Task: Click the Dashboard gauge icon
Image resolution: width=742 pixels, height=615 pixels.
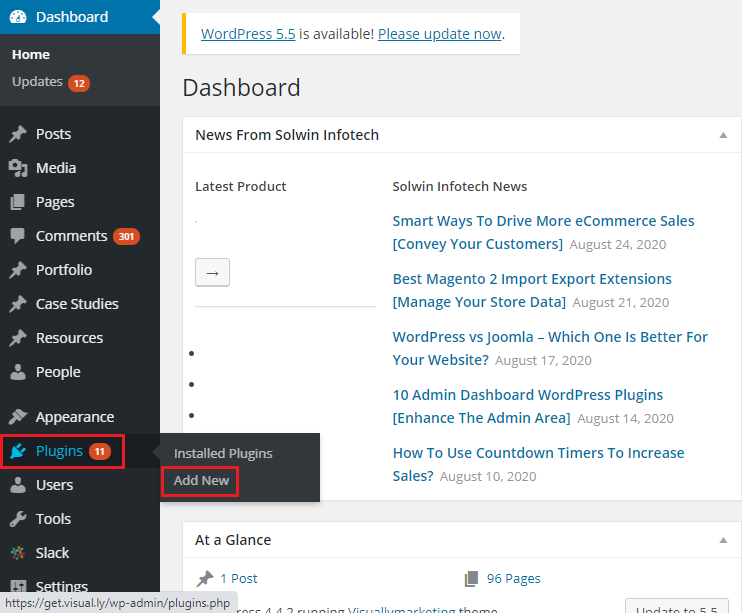Action: [x=18, y=17]
